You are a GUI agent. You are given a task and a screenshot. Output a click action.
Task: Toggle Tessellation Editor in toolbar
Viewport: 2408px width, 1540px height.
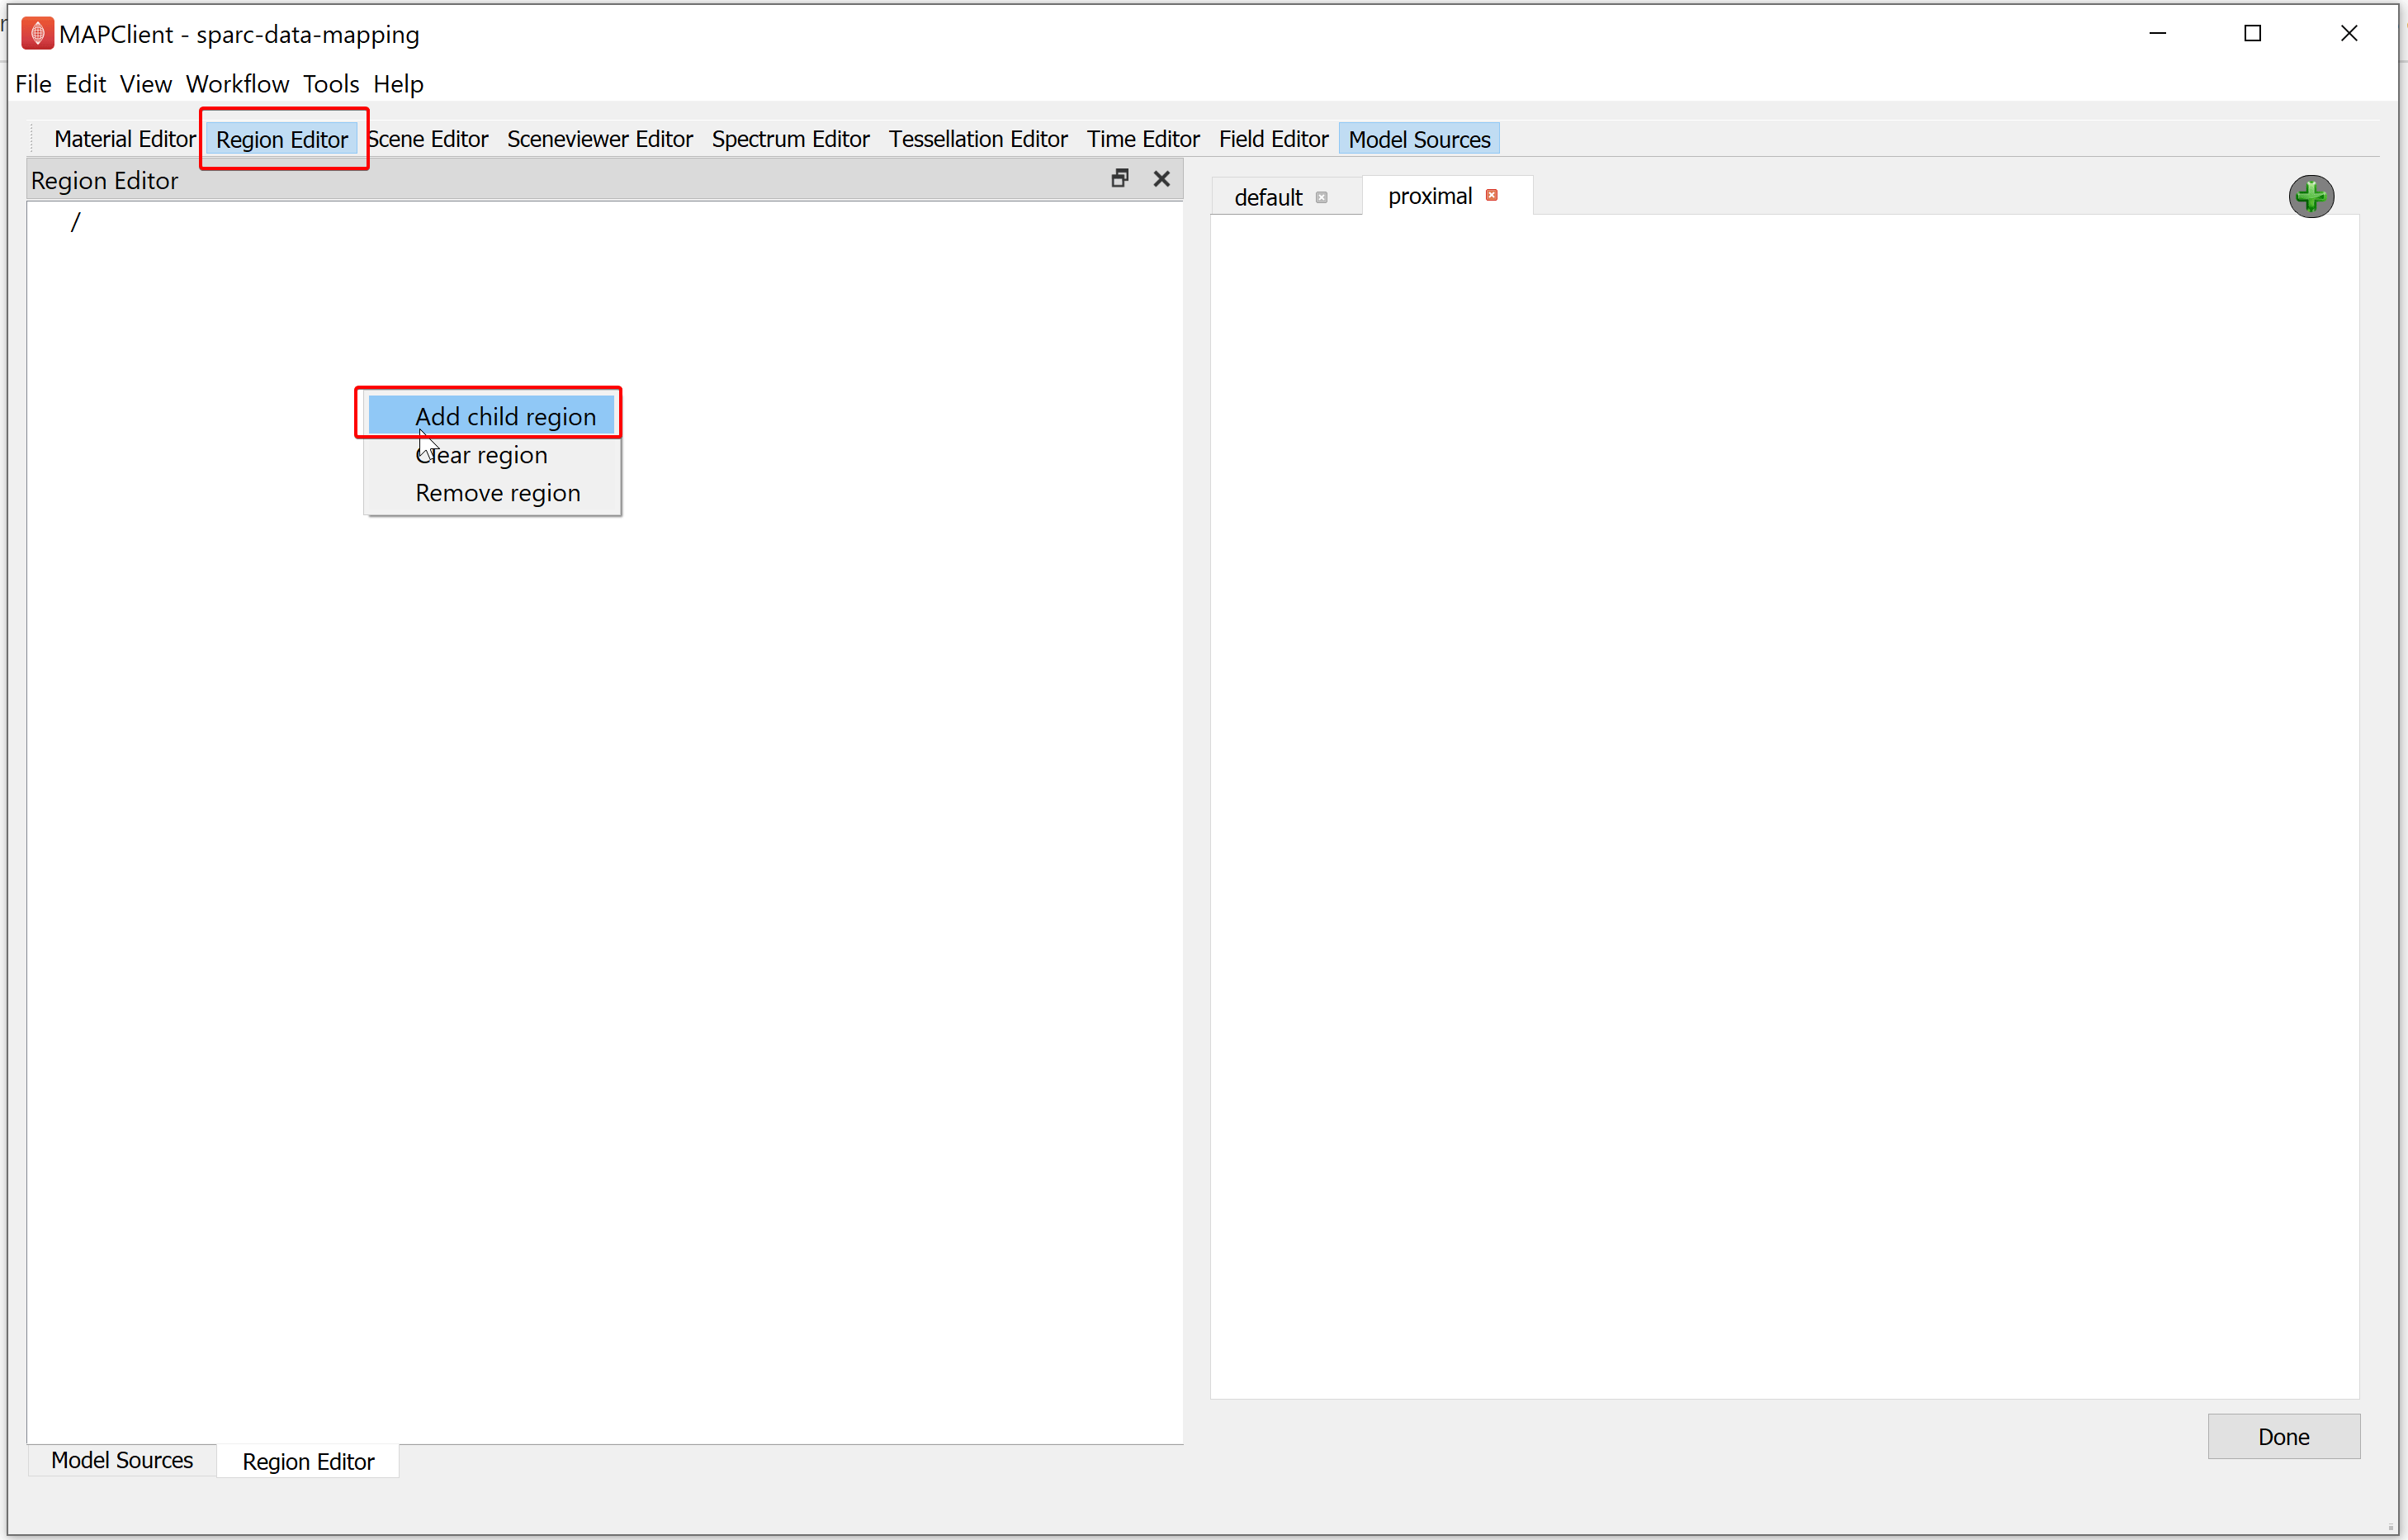978,139
